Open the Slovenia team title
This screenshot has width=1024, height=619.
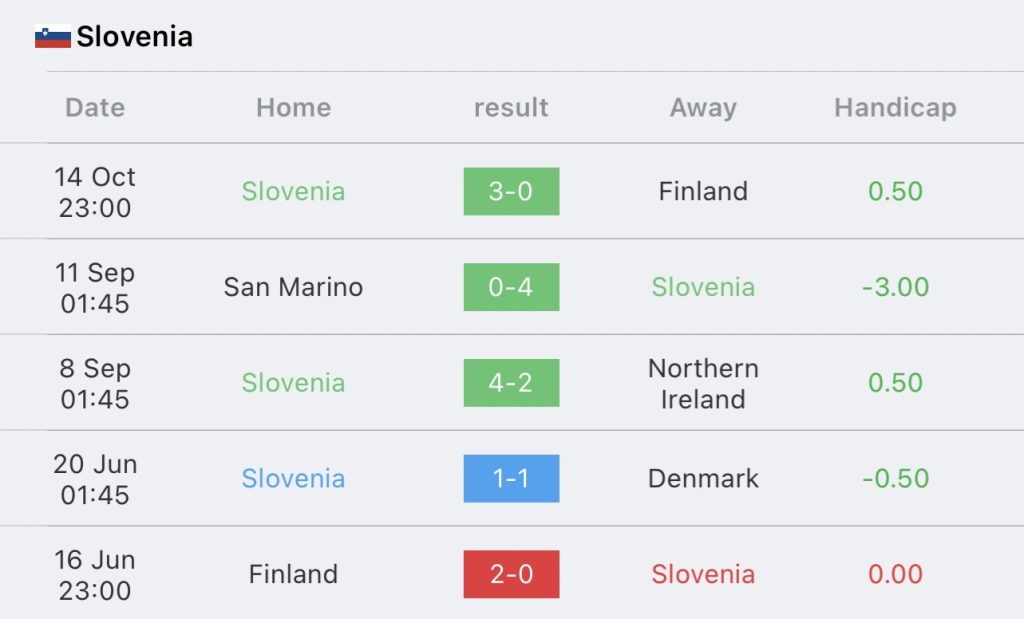(x=135, y=37)
